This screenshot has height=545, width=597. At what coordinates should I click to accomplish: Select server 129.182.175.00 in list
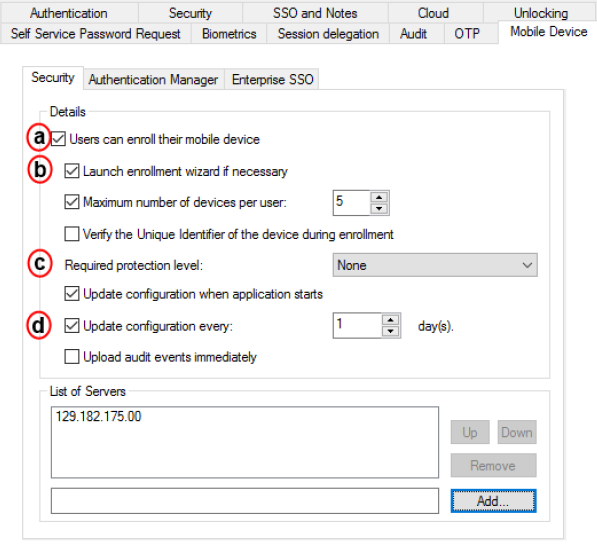pos(98,416)
